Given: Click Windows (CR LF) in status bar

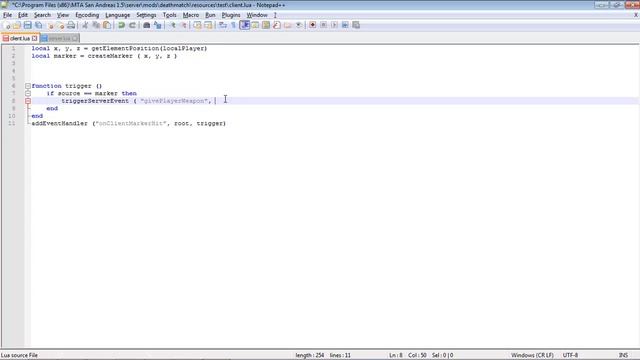Looking at the screenshot, I should click(x=532, y=355).
